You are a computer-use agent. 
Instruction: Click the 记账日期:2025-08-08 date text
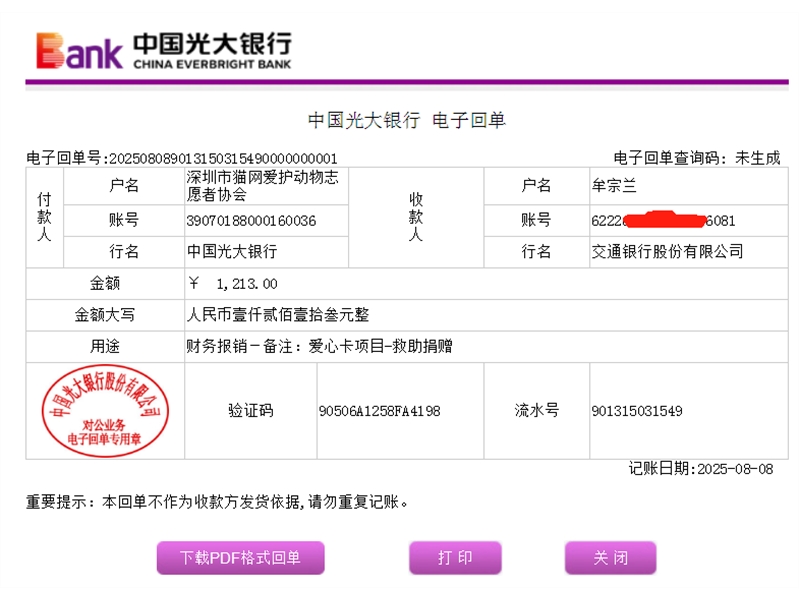click(x=701, y=468)
